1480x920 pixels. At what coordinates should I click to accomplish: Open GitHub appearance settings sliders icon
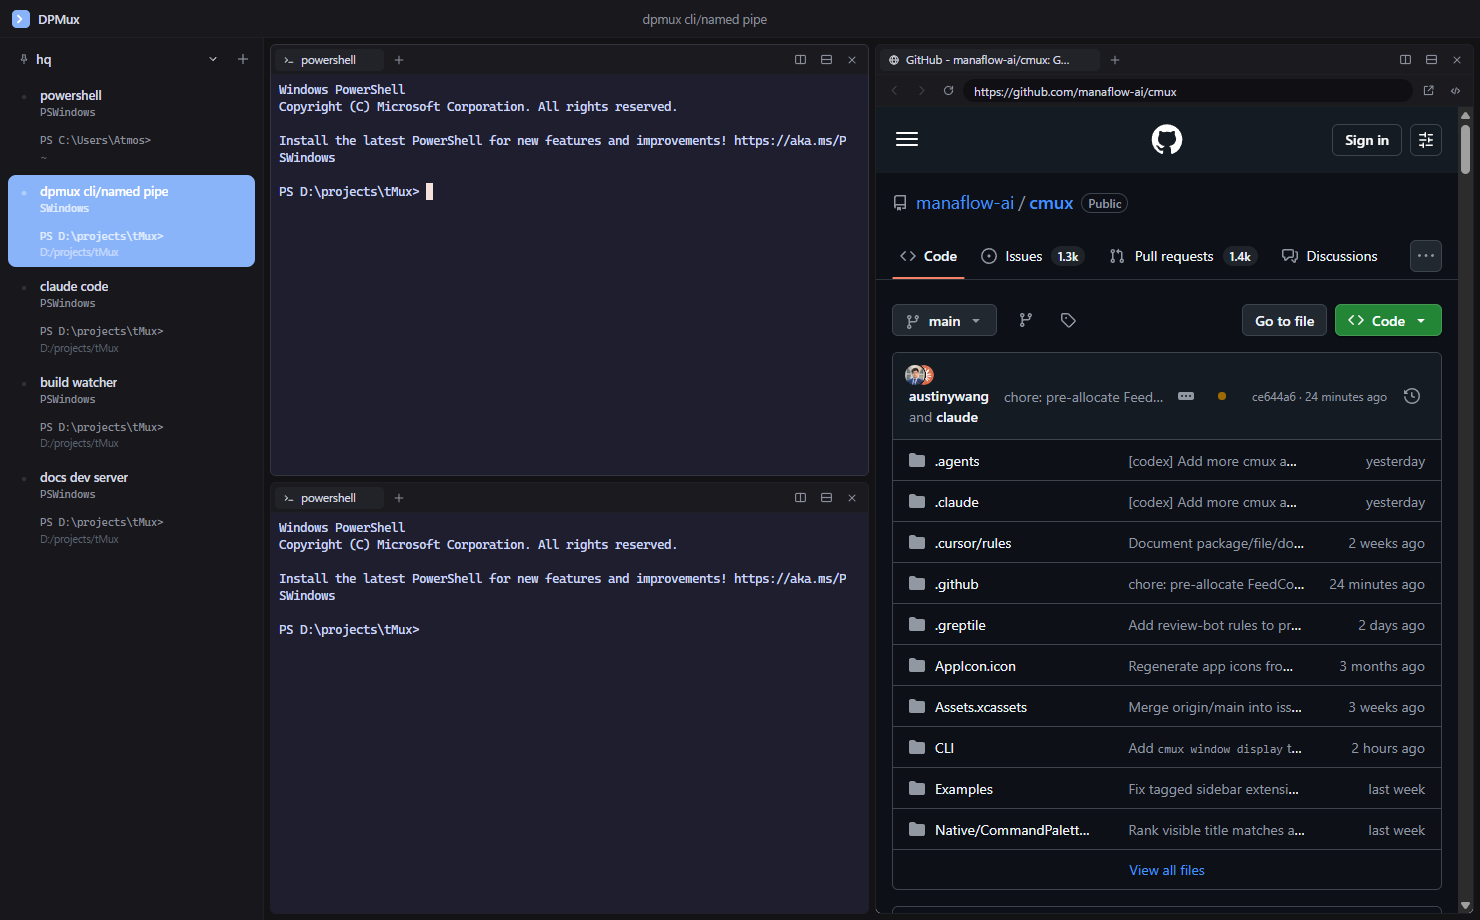point(1426,140)
